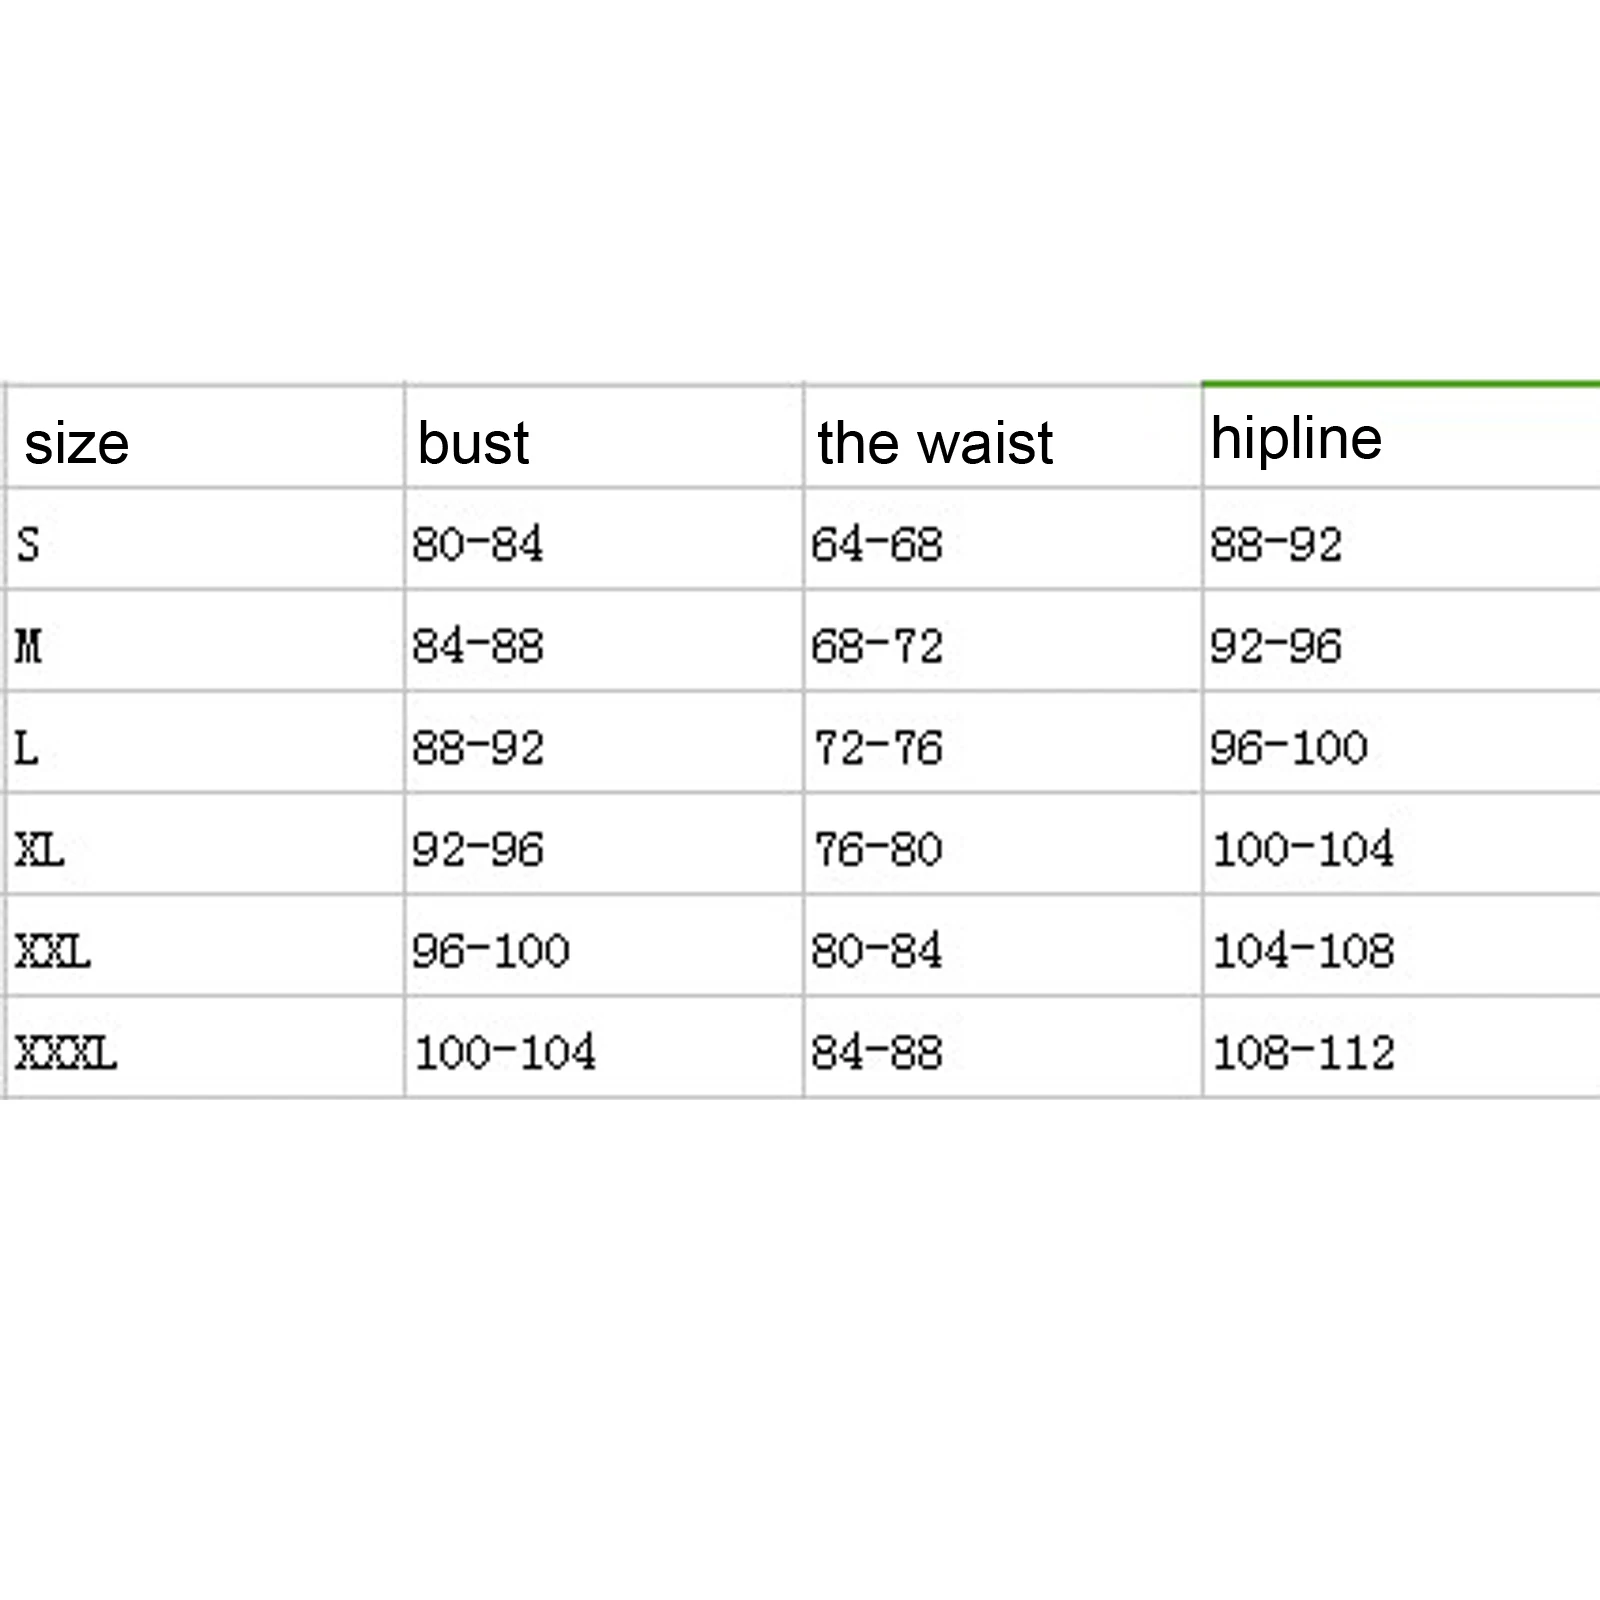Click the "size" column header cell
The height and width of the screenshot is (1600, 1600).
point(77,443)
